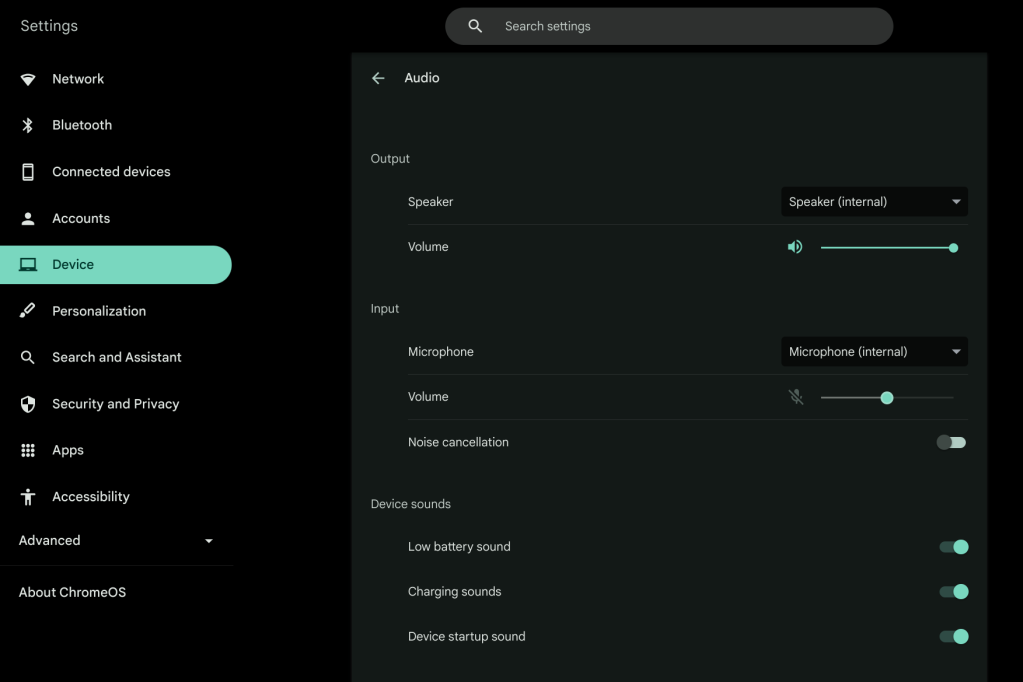Open About ChromeOS

point(73,592)
